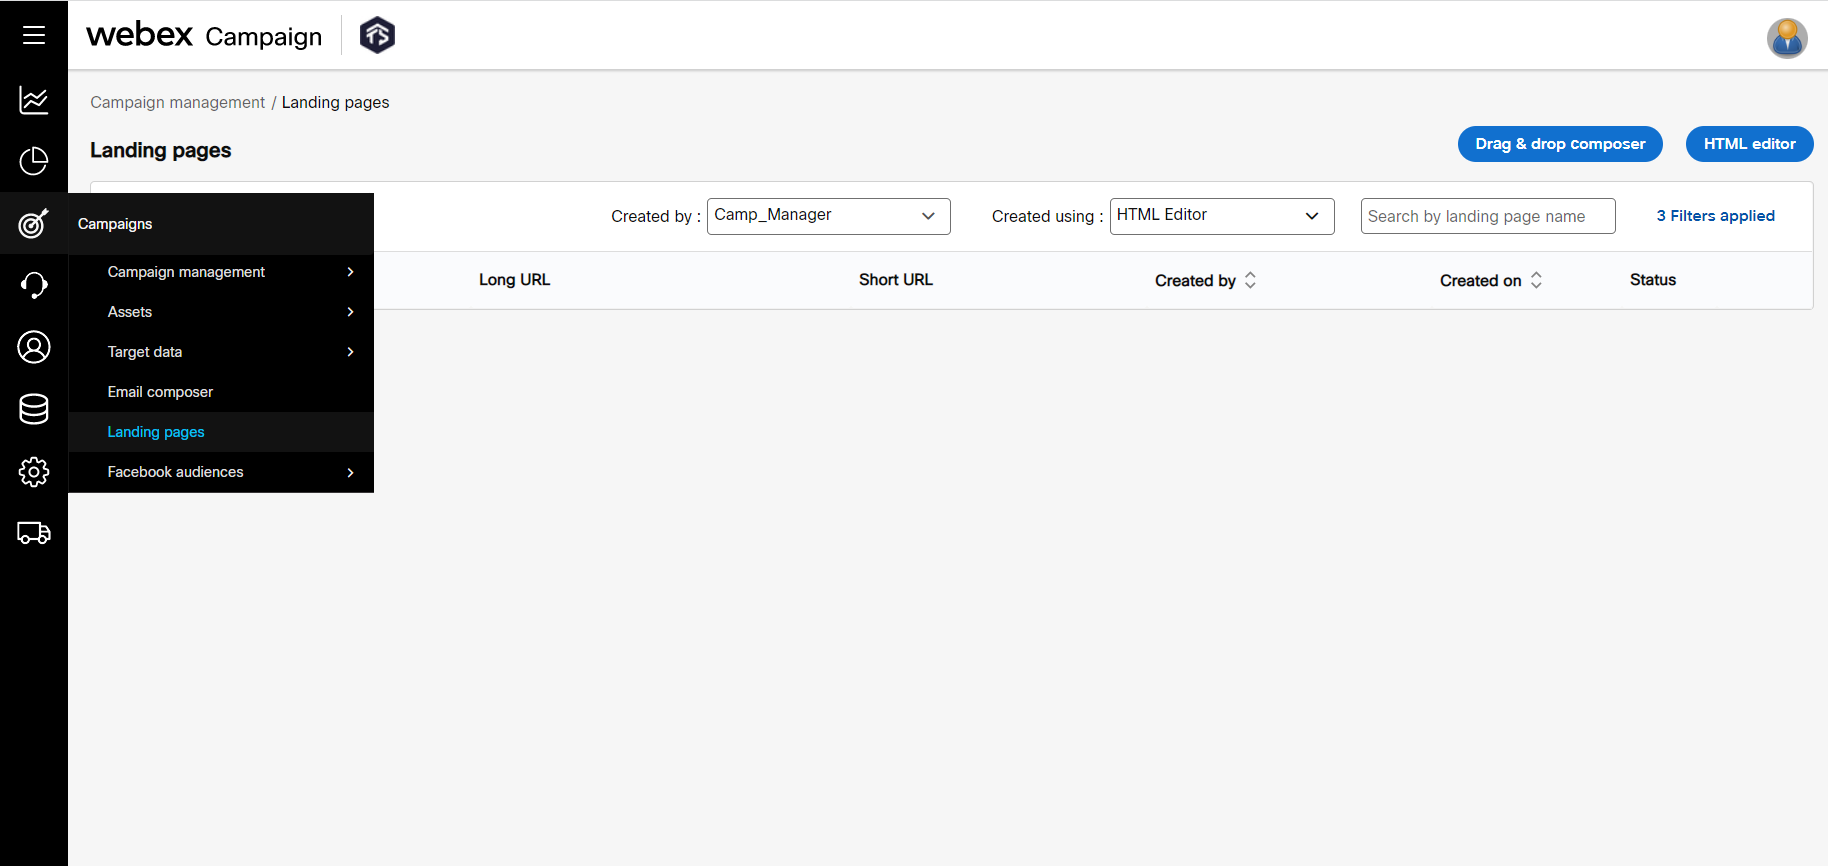
Task: Open the user profile circle icon
Action: click(34, 347)
